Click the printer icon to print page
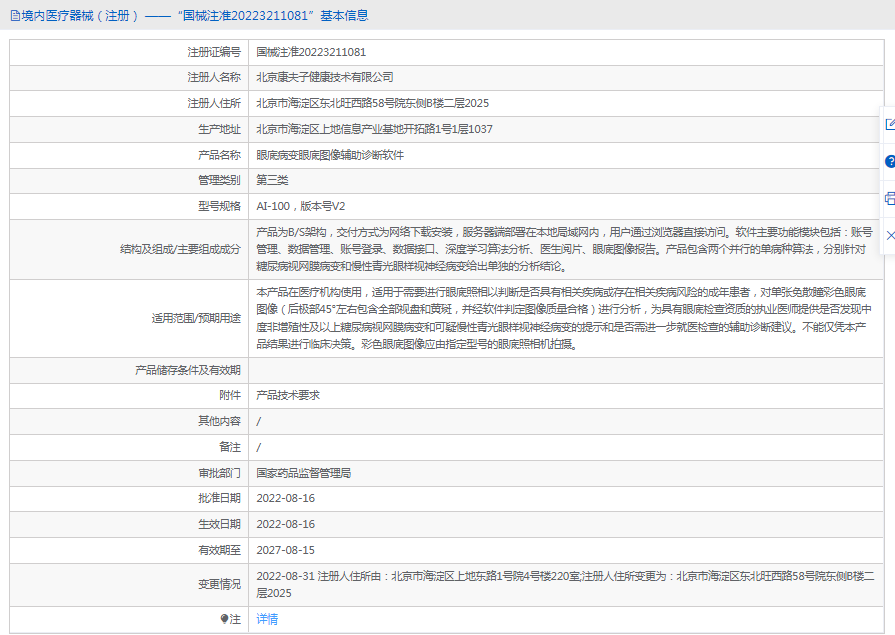Screen dimensions: 895x635 pos(889,198)
